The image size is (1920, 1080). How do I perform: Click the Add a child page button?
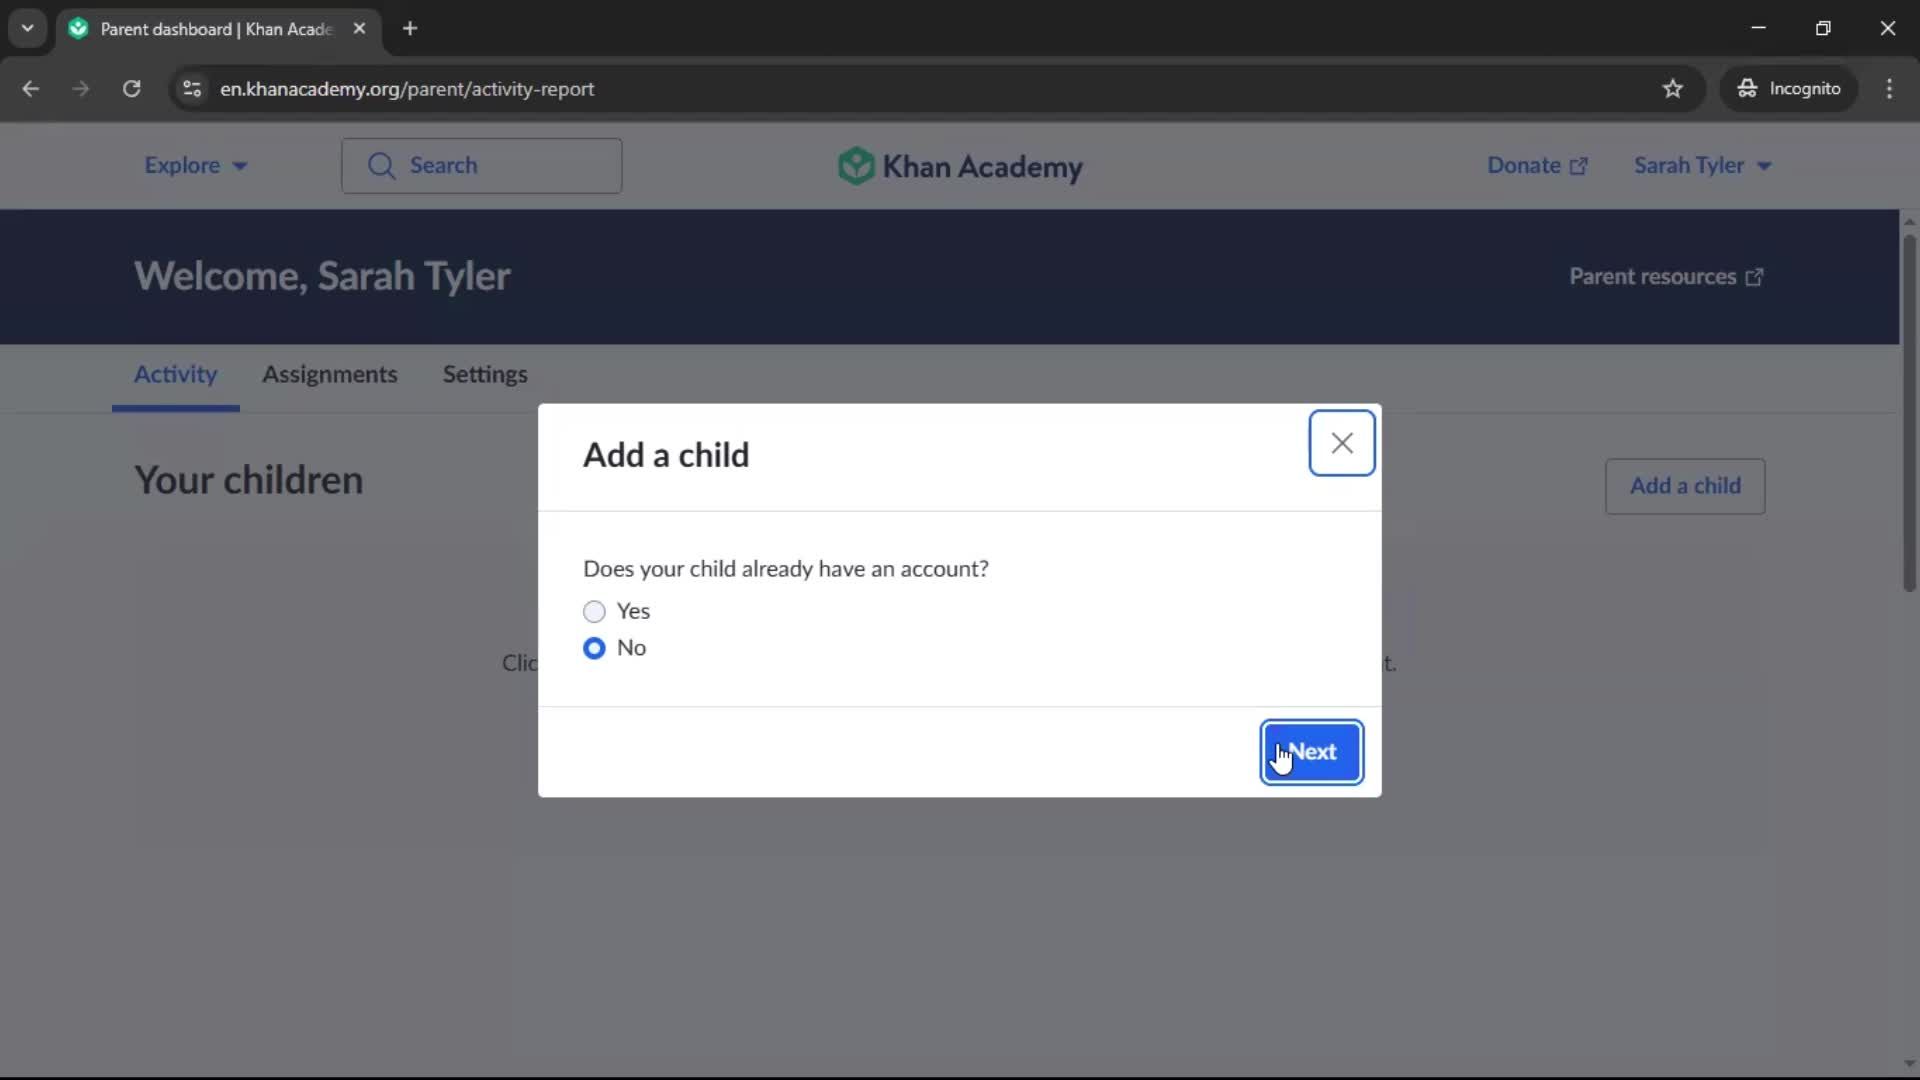pyautogui.click(x=1685, y=486)
